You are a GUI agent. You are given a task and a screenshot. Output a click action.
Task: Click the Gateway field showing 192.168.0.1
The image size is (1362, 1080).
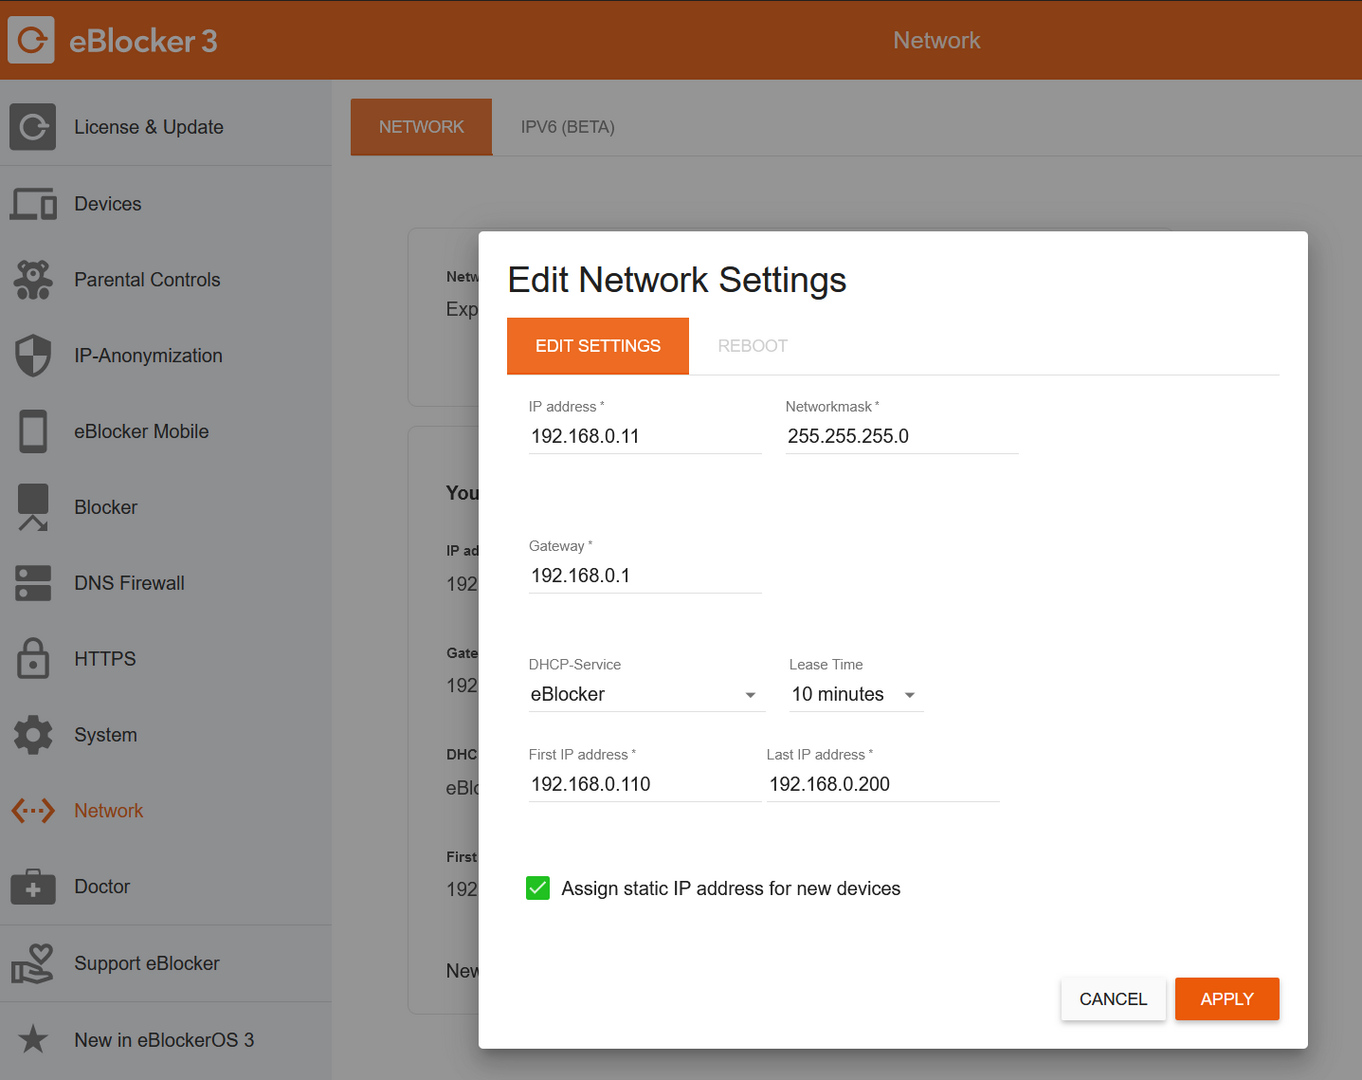645,575
